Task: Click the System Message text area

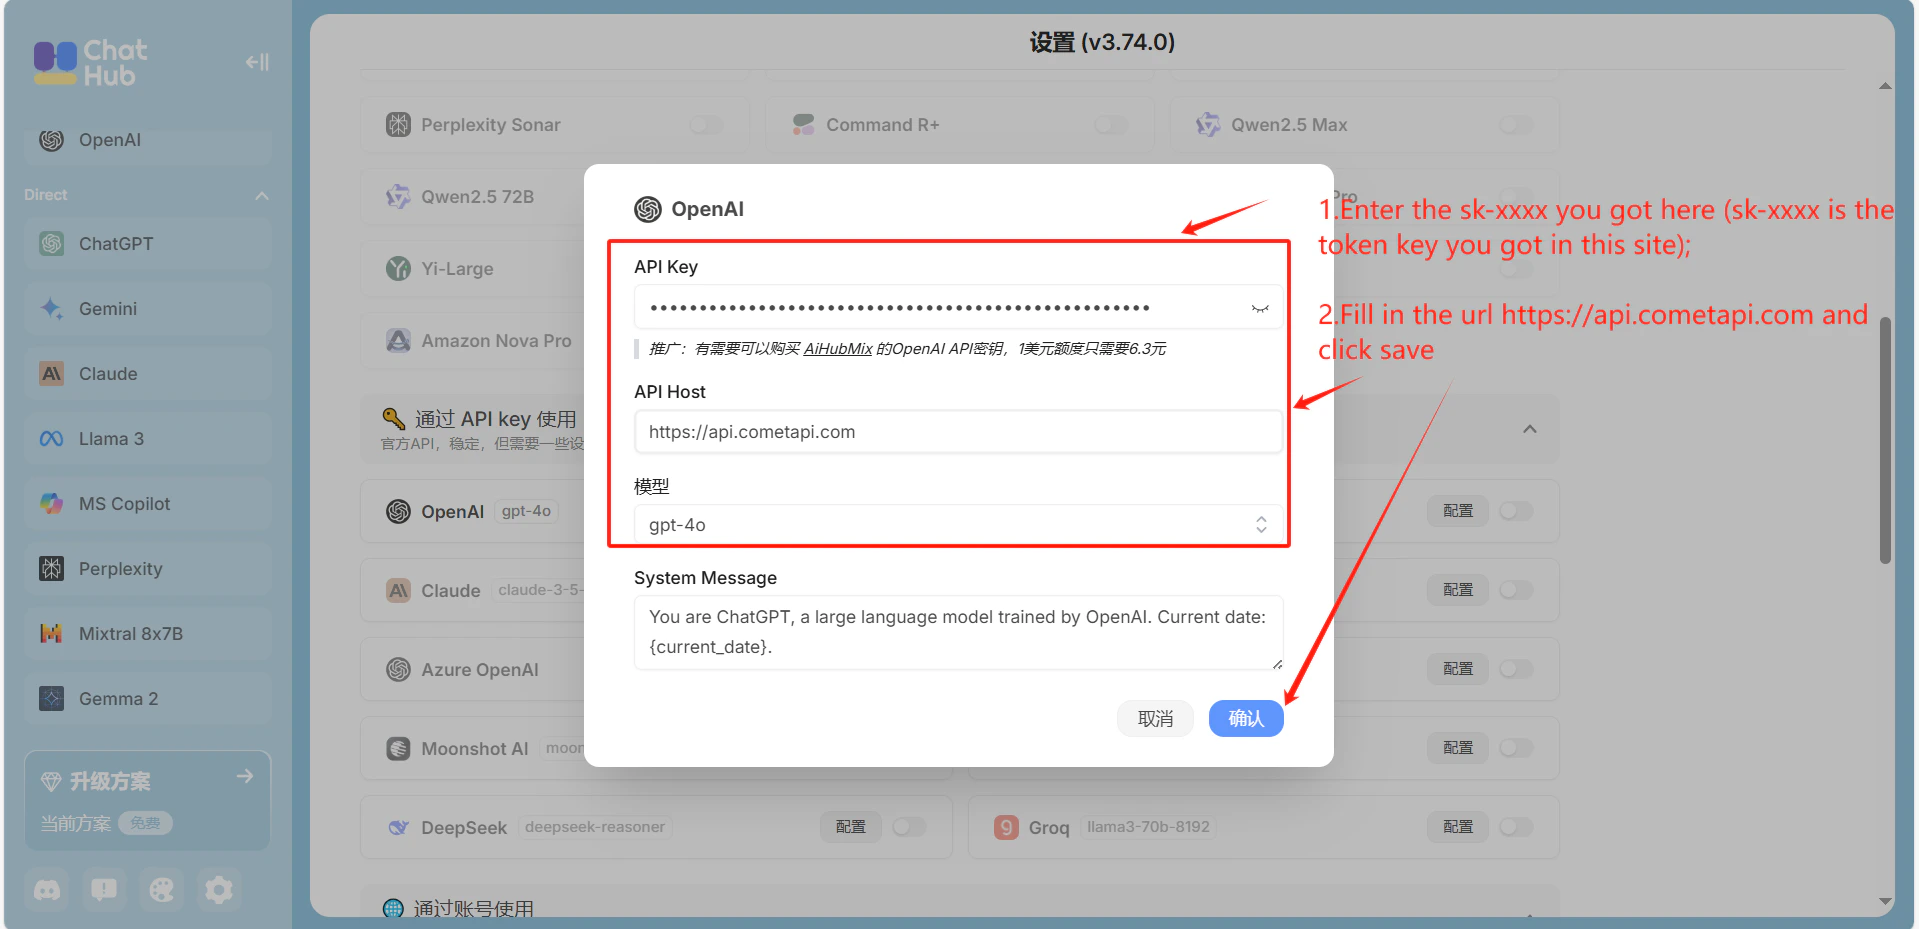Action: (958, 632)
